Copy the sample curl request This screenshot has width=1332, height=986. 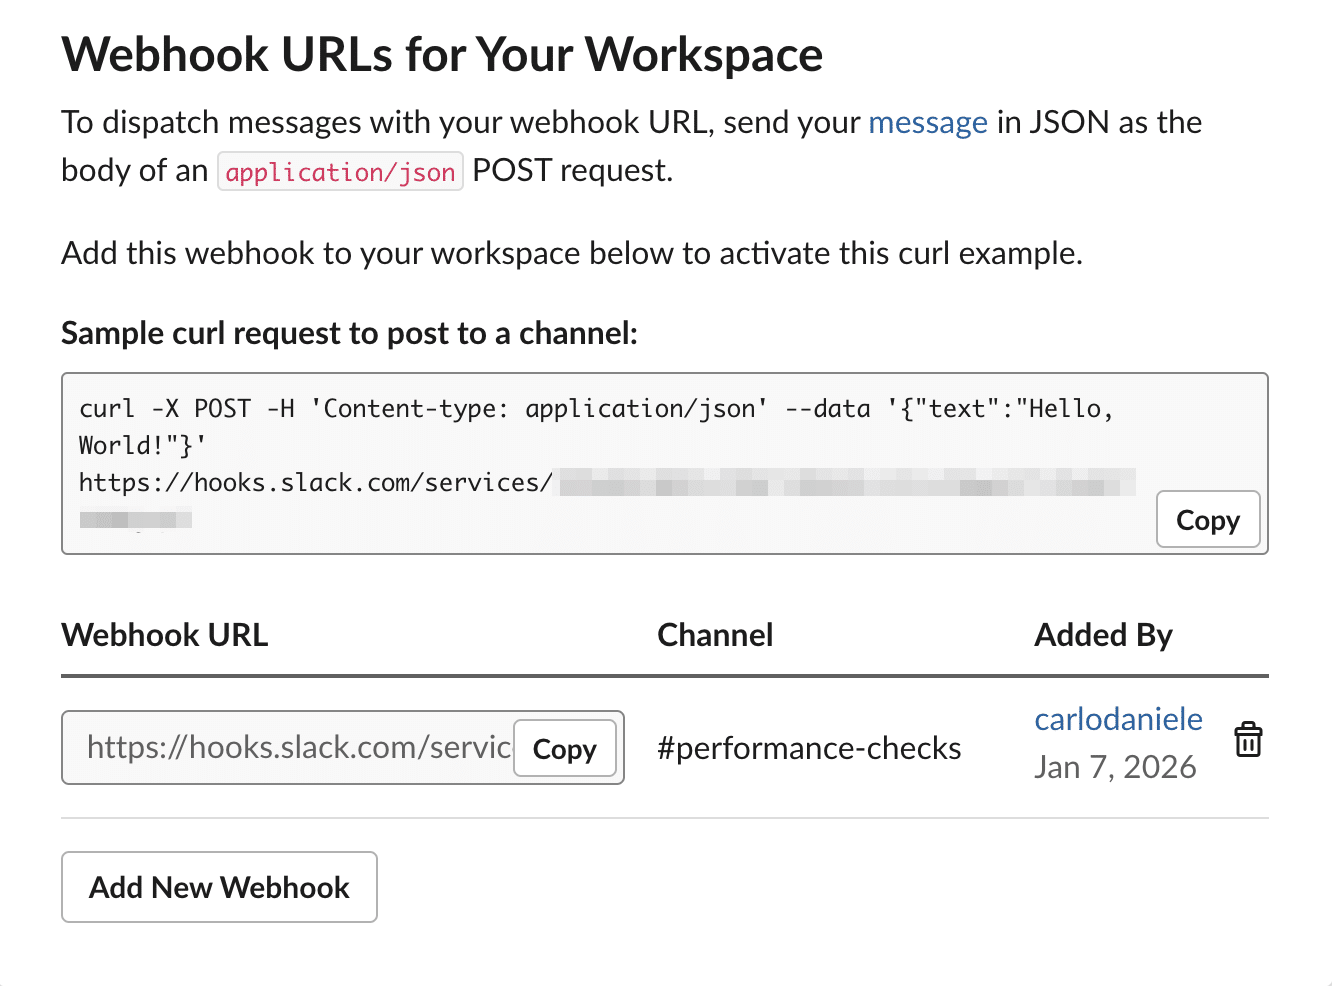click(x=1207, y=519)
